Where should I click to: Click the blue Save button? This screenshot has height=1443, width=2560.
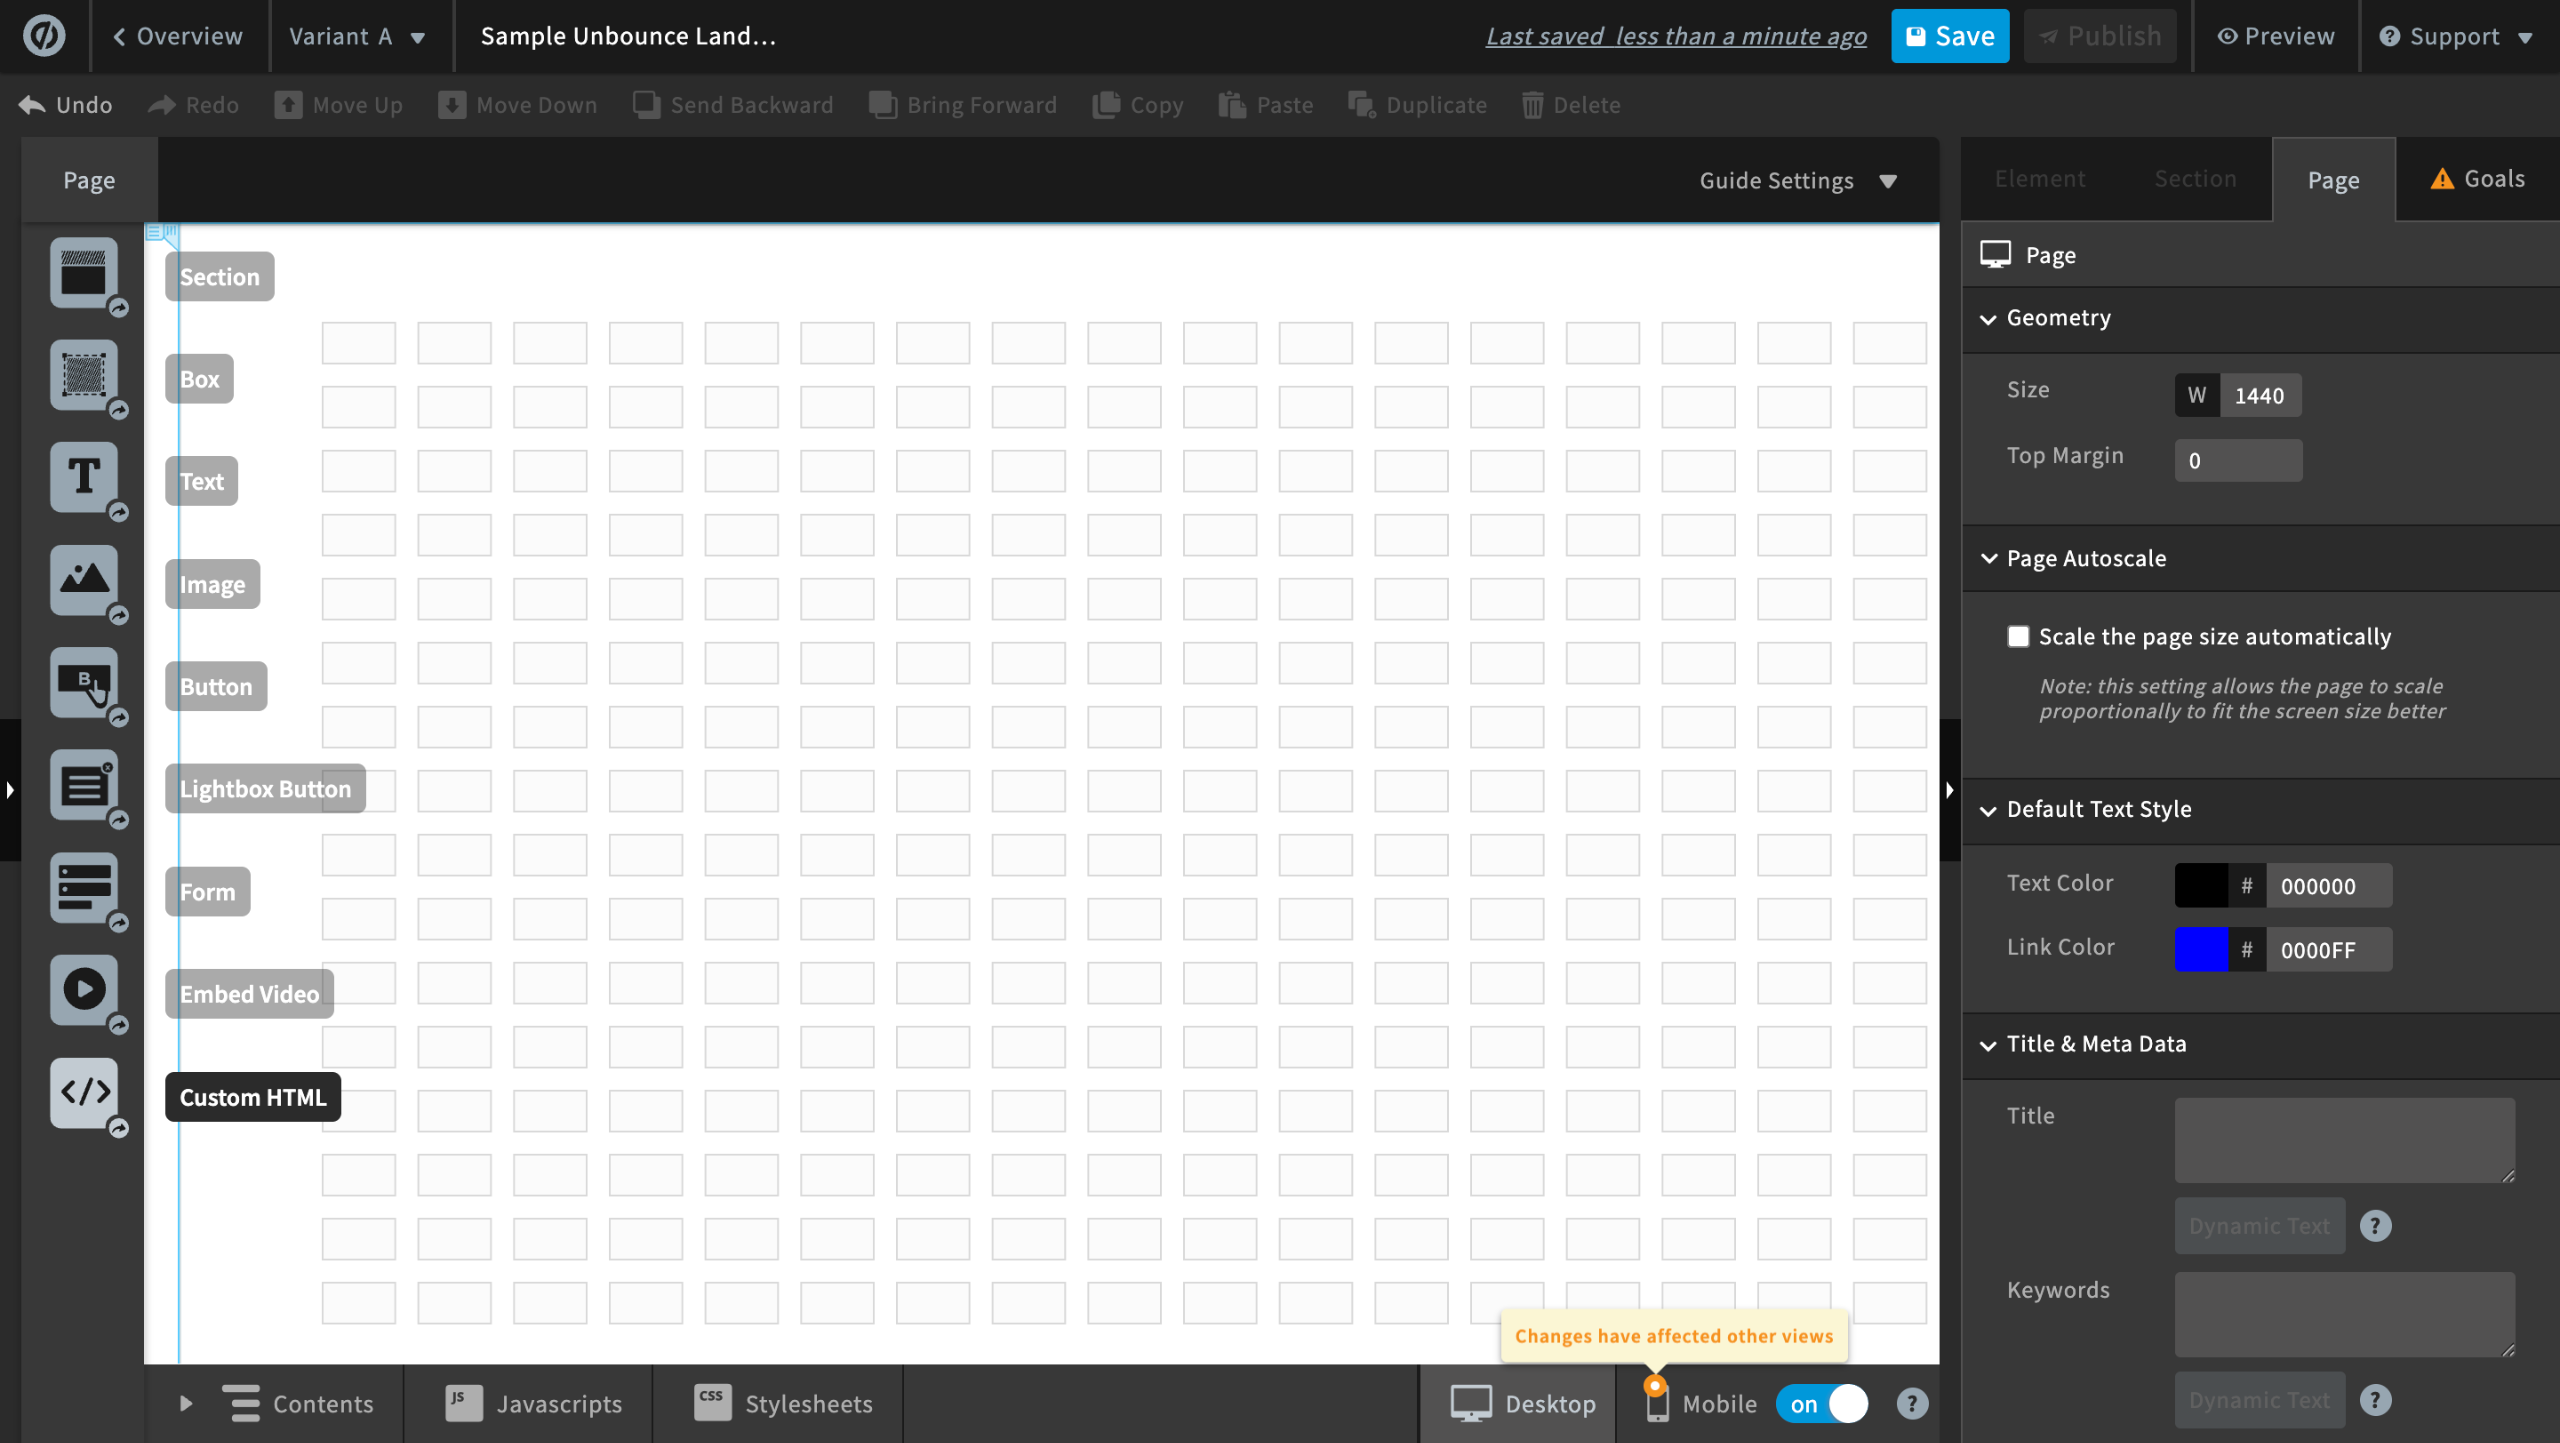(x=1949, y=37)
